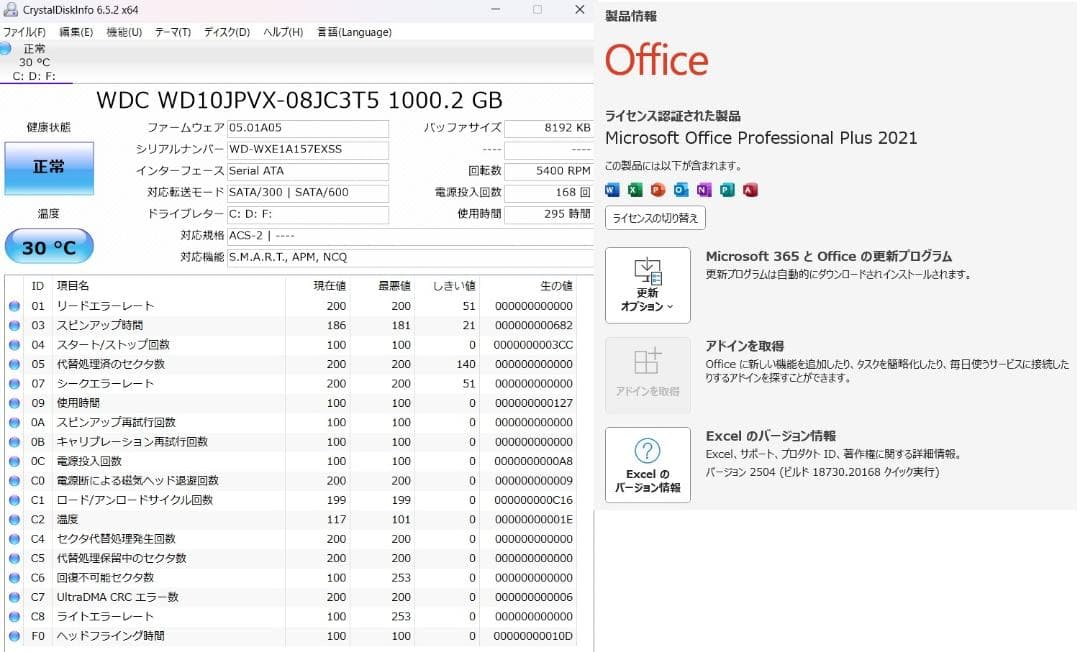This screenshot has width=1080, height=652.
Task: Select the disk tab showing 正常 30 °C
Action: point(34,62)
